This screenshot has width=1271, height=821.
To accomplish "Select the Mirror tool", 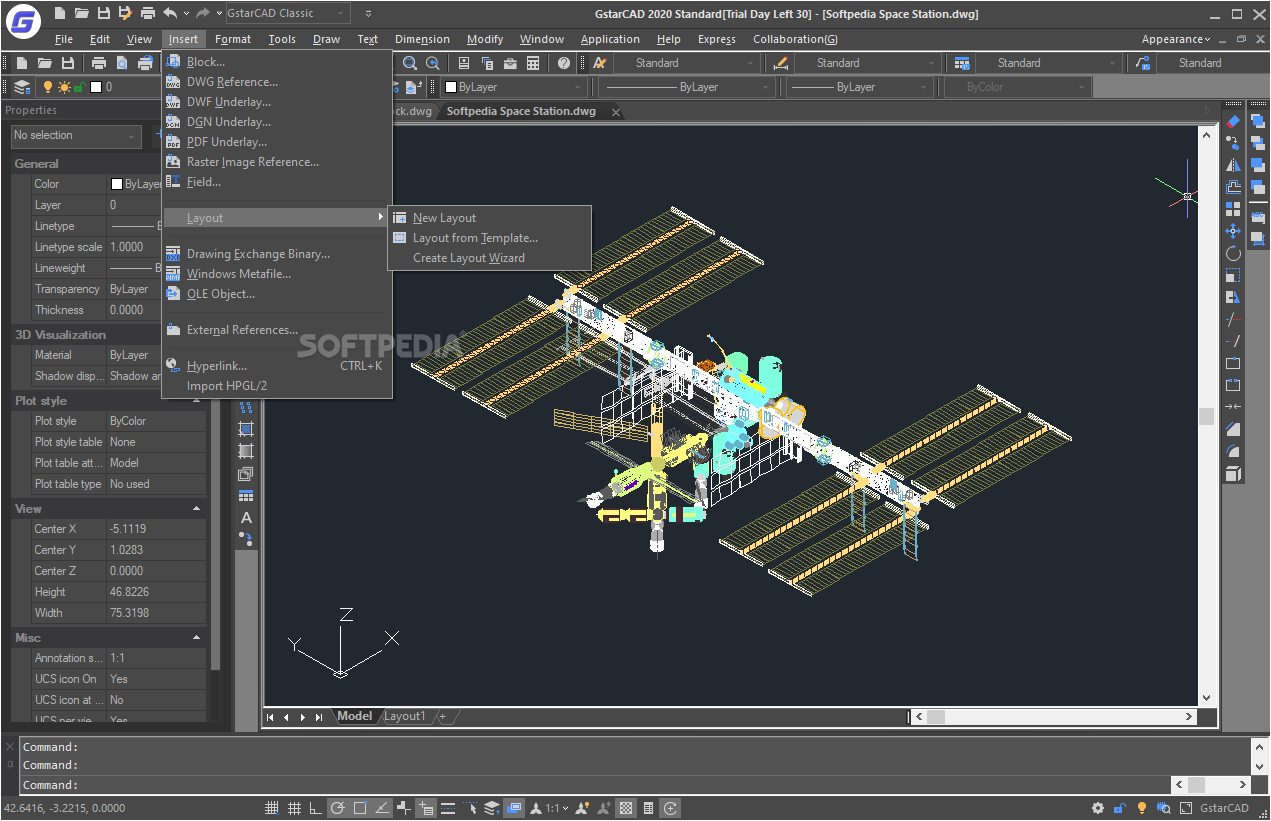I will point(1233,165).
